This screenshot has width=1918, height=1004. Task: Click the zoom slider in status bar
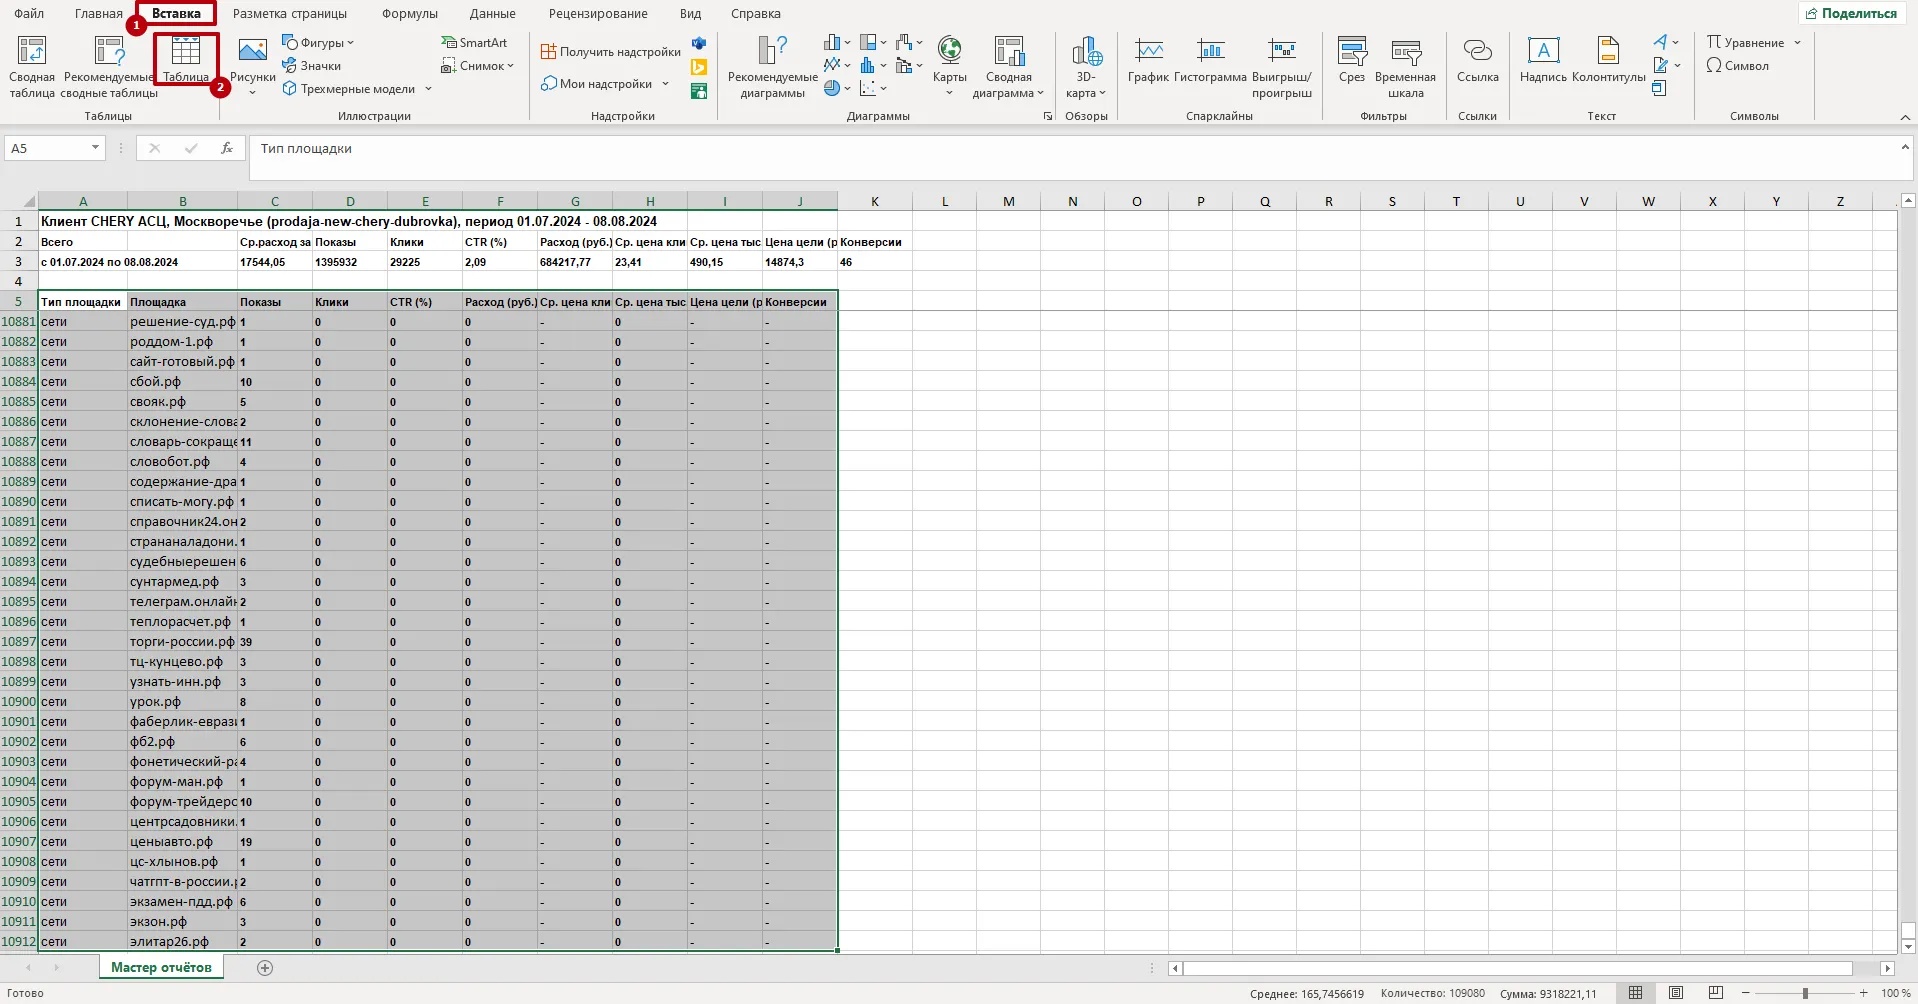pyautogui.click(x=1805, y=993)
